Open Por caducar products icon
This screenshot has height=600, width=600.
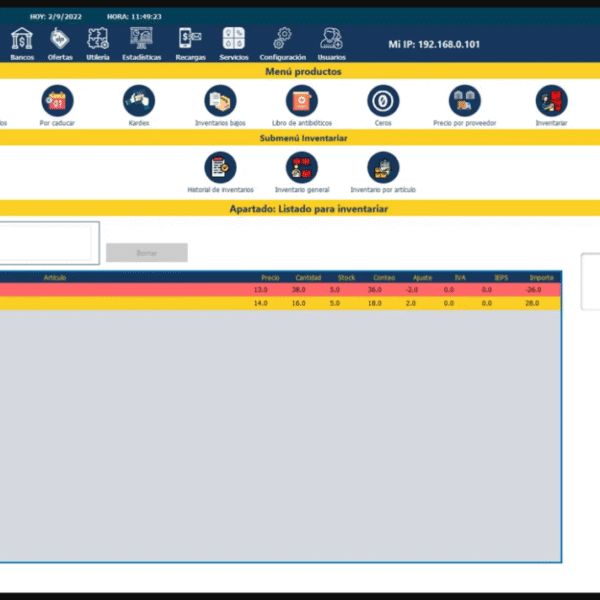58,101
